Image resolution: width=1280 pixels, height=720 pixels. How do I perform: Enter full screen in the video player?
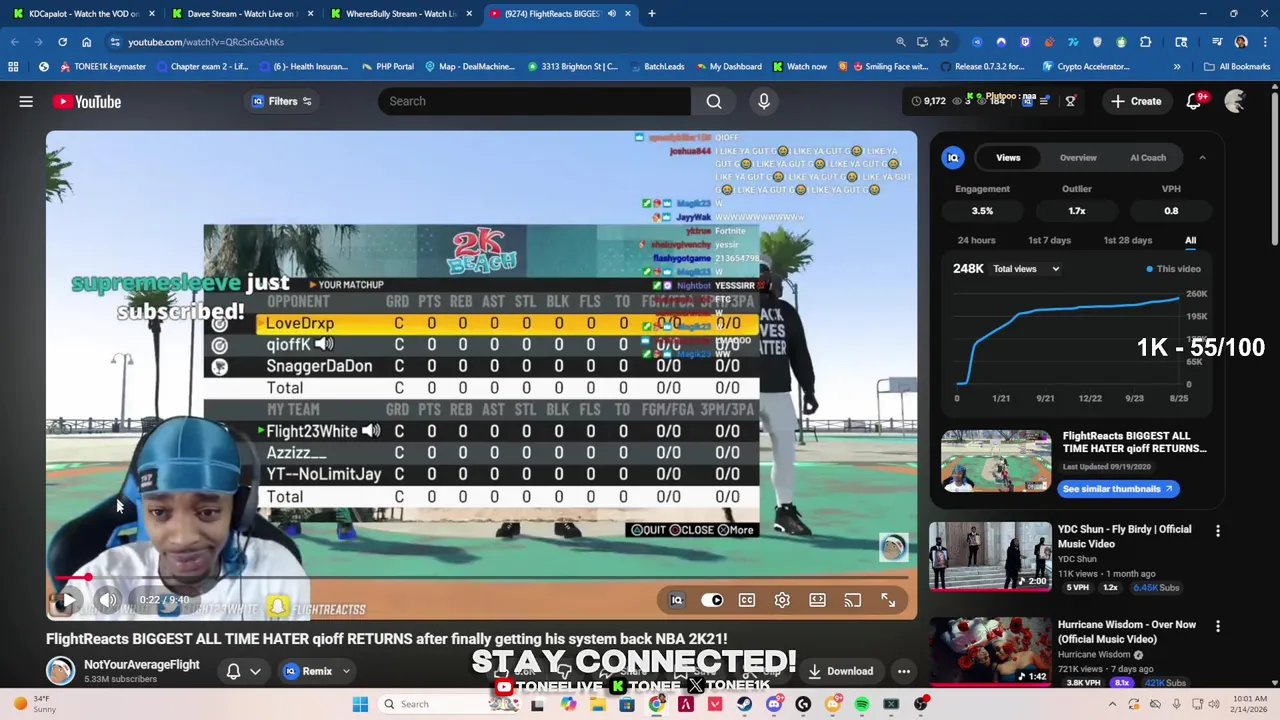click(x=888, y=600)
